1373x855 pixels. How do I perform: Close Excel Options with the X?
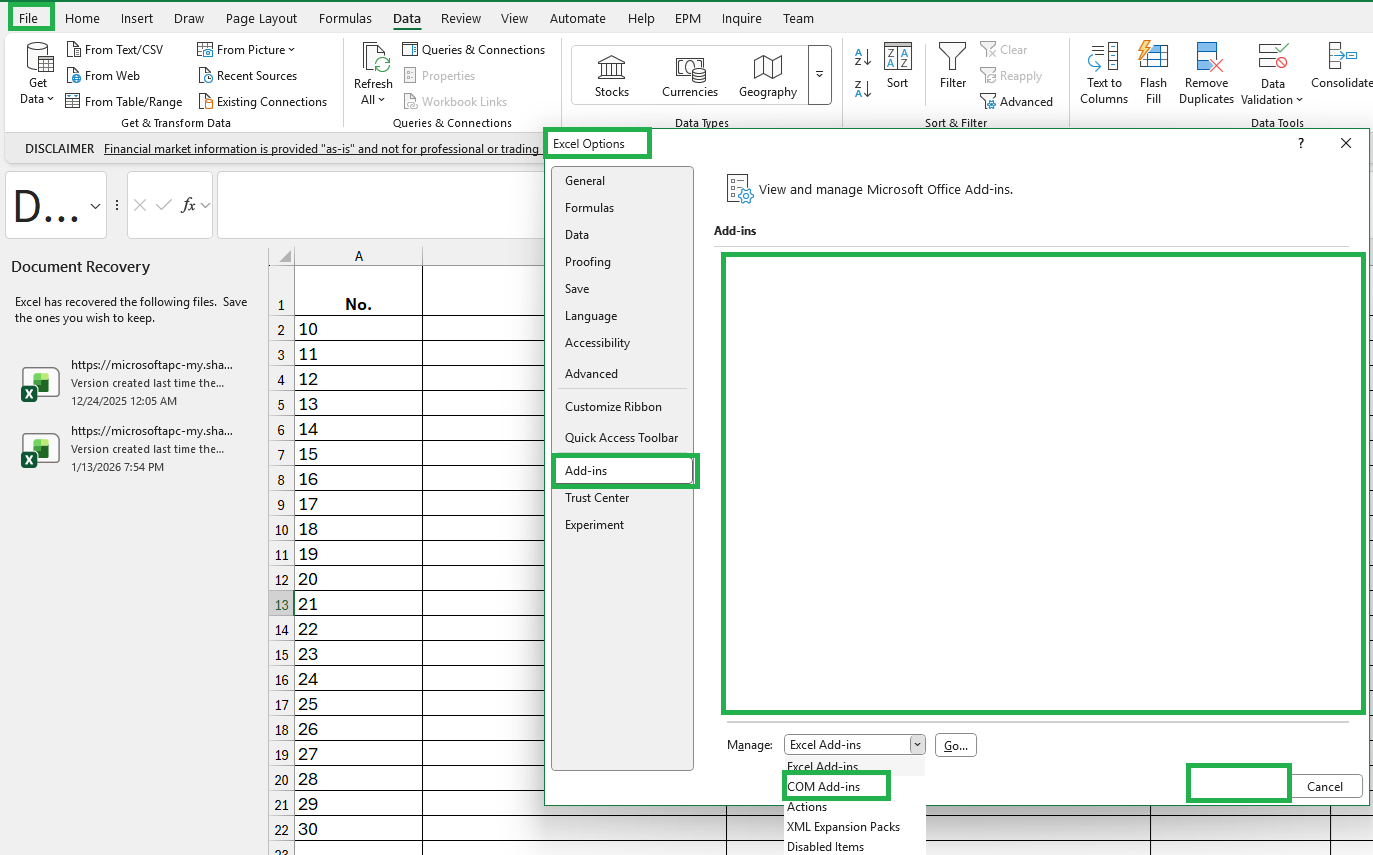1346,143
